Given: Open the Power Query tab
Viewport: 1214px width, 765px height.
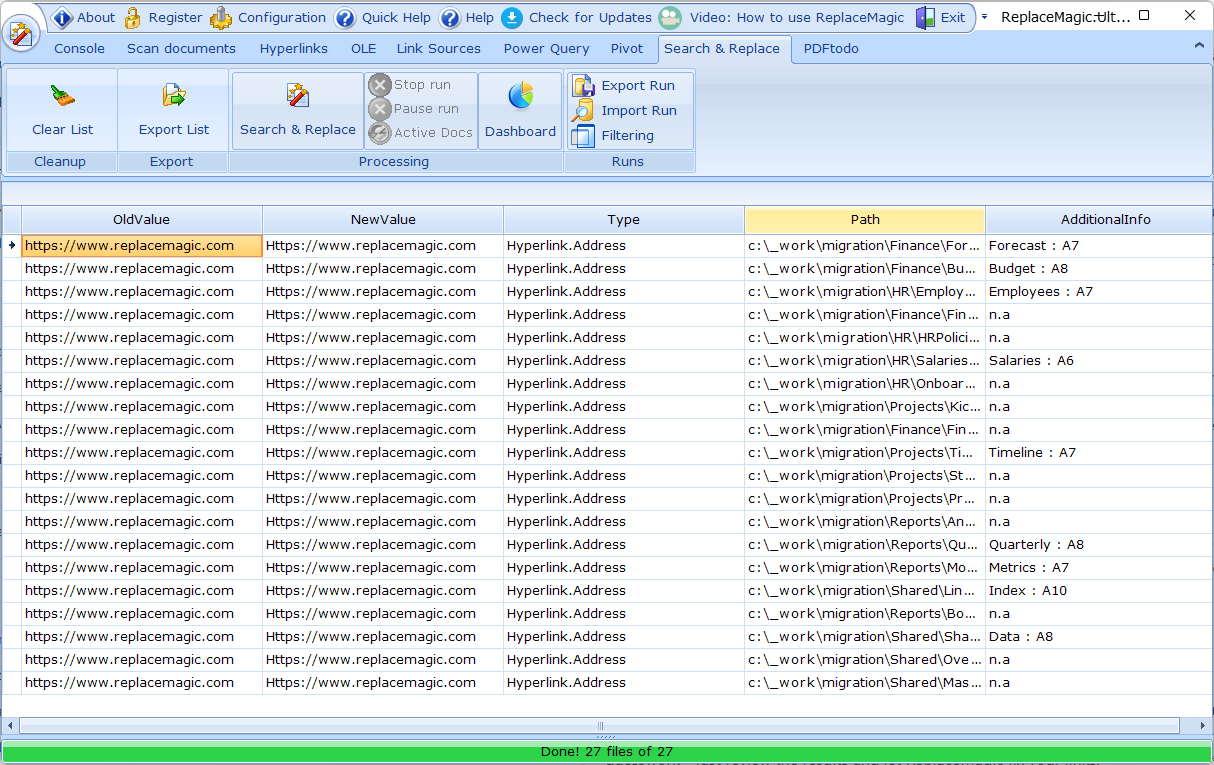Looking at the screenshot, I should (x=547, y=48).
